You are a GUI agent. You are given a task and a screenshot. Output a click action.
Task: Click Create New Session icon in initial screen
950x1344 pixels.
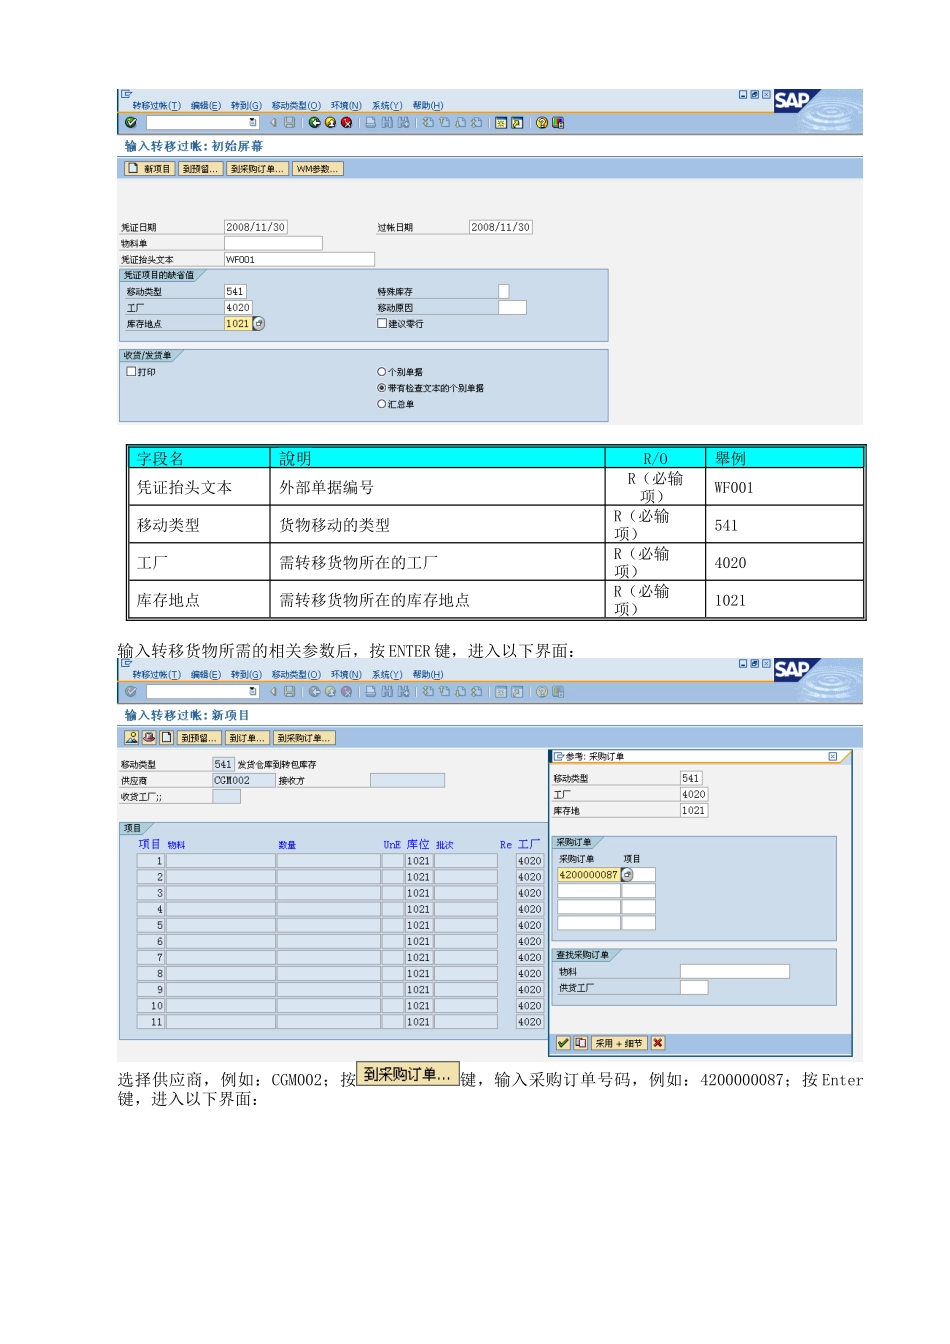[x=501, y=122]
